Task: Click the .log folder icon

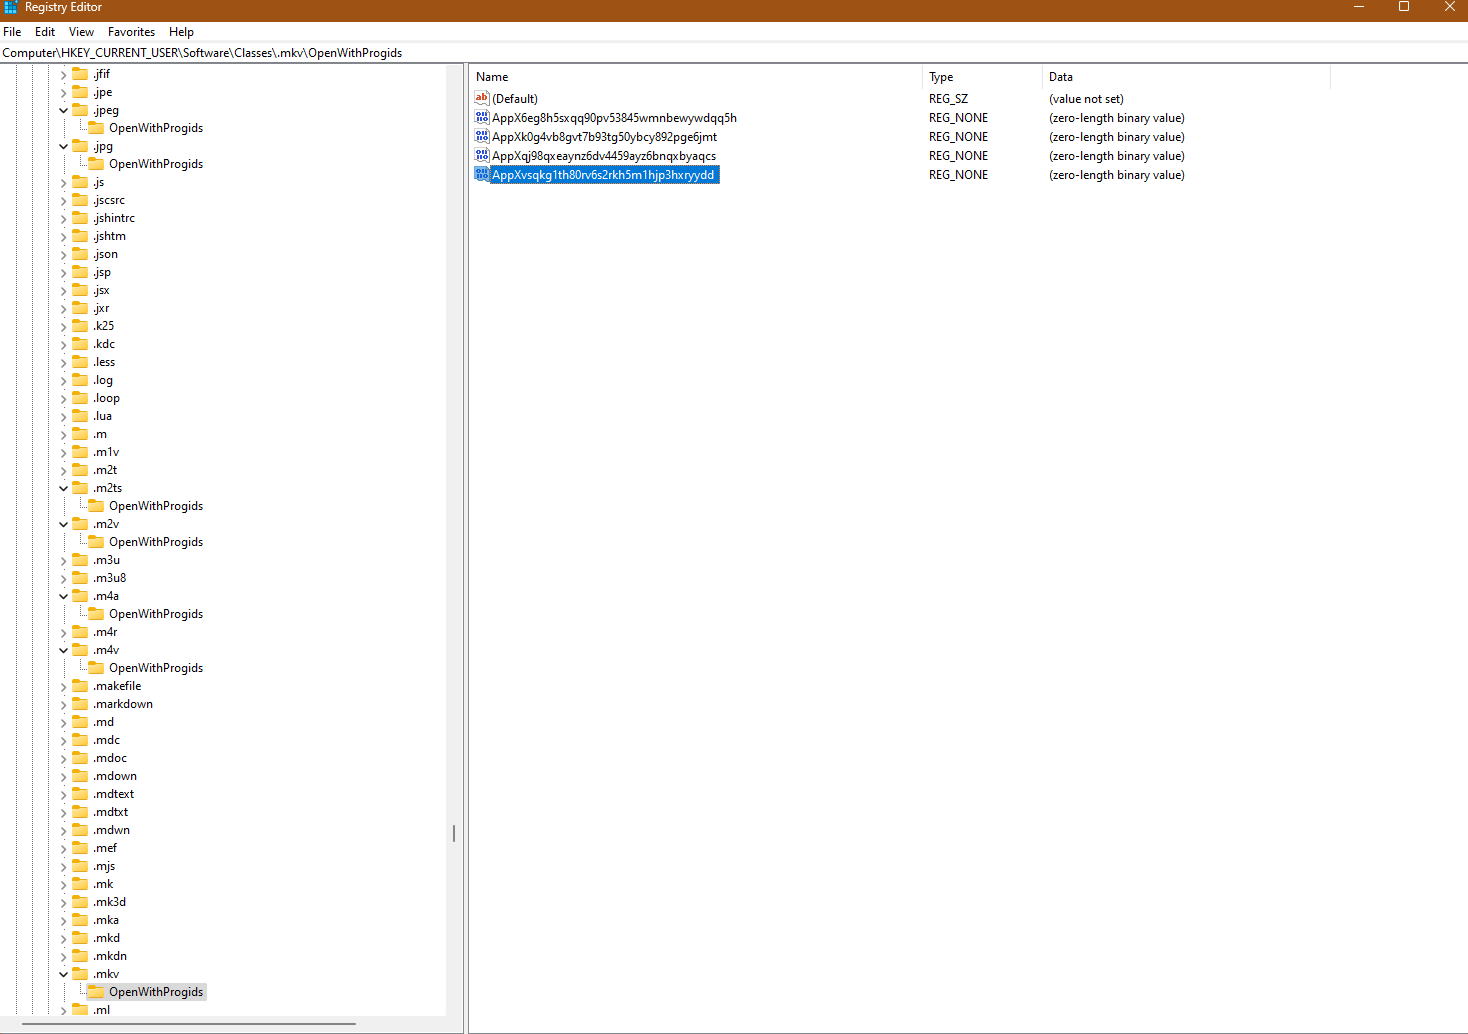Action: (x=80, y=380)
